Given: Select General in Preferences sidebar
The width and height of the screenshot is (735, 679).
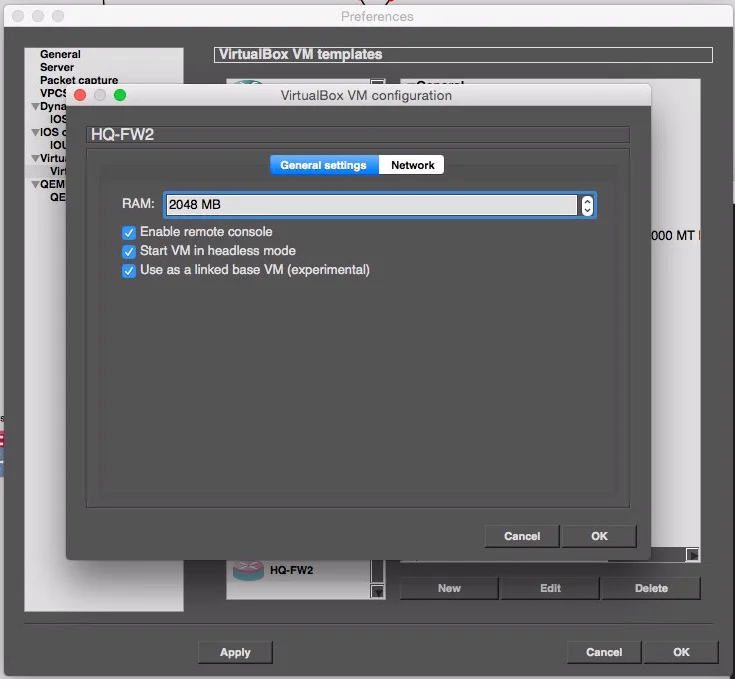Looking at the screenshot, I should (60, 54).
